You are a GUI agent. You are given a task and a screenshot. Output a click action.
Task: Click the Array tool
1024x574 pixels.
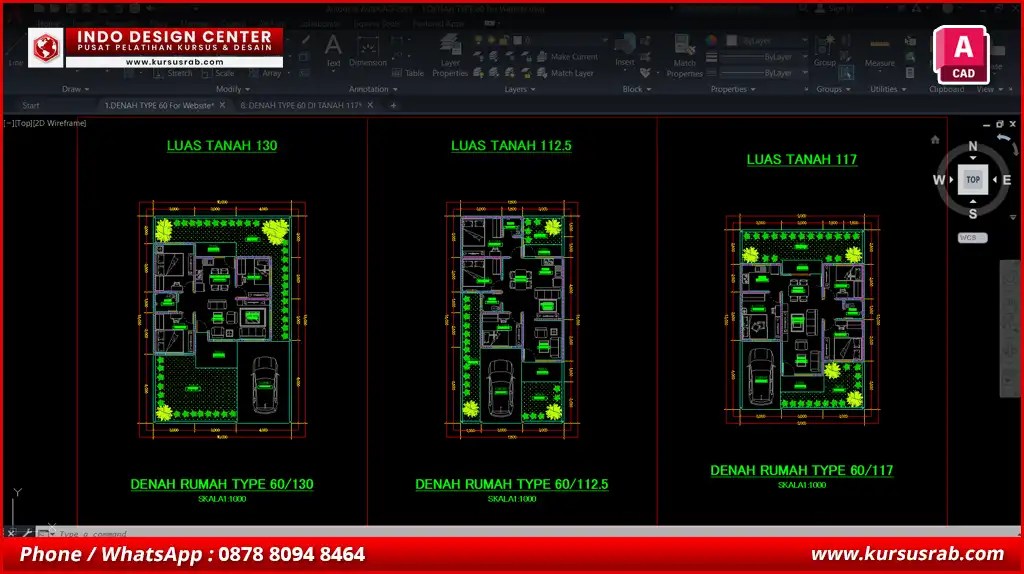pos(265,73)
